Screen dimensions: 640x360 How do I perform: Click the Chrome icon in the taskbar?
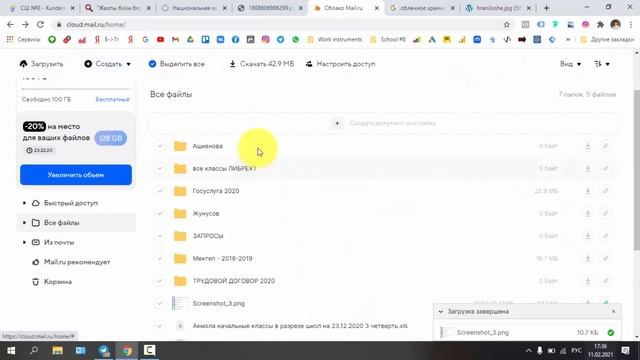[127, 350]
